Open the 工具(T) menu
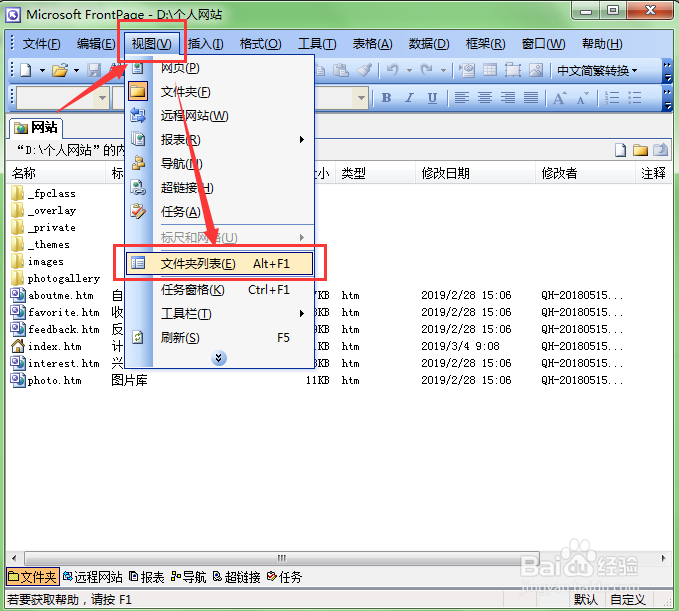 [x=317, y=44]
